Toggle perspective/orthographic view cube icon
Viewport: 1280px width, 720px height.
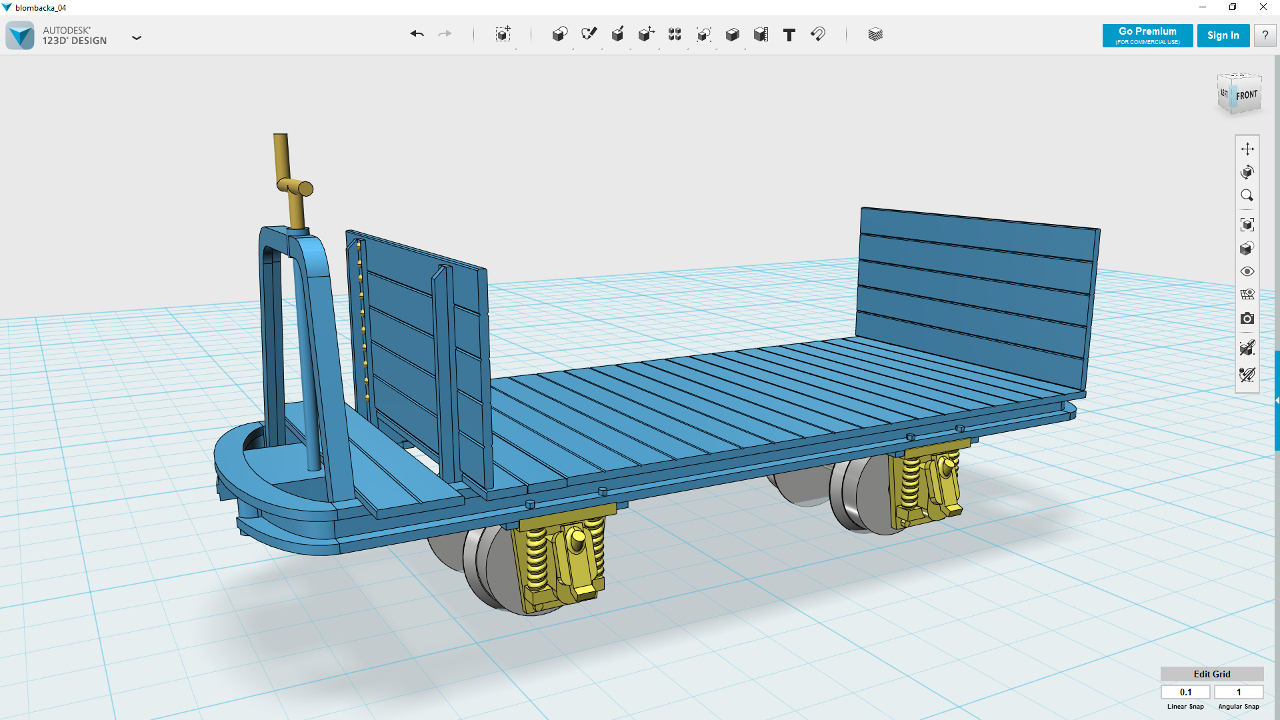tap(1247, 249)
